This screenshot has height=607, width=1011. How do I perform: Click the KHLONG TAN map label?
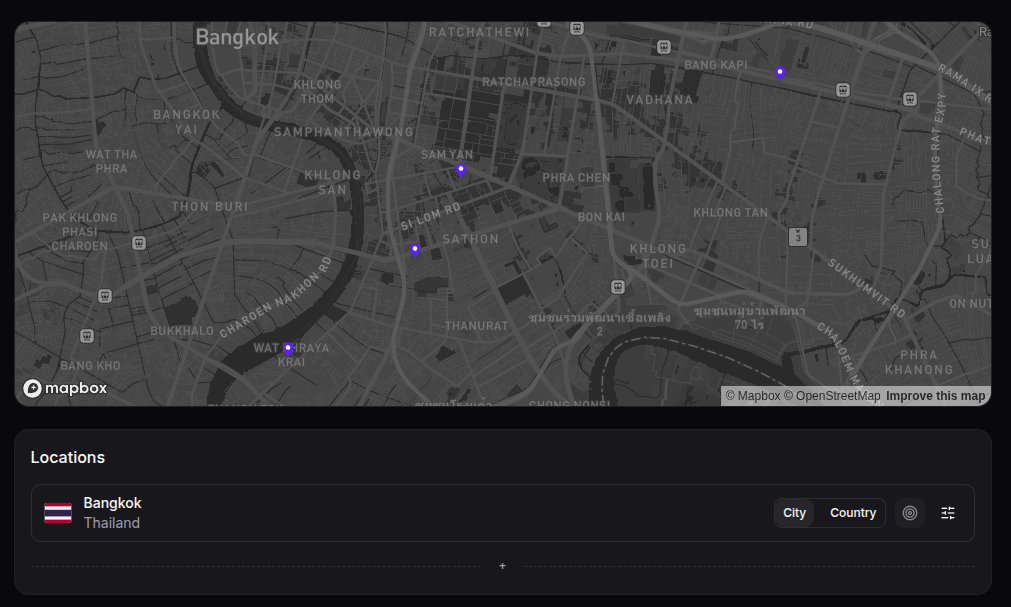731,212
